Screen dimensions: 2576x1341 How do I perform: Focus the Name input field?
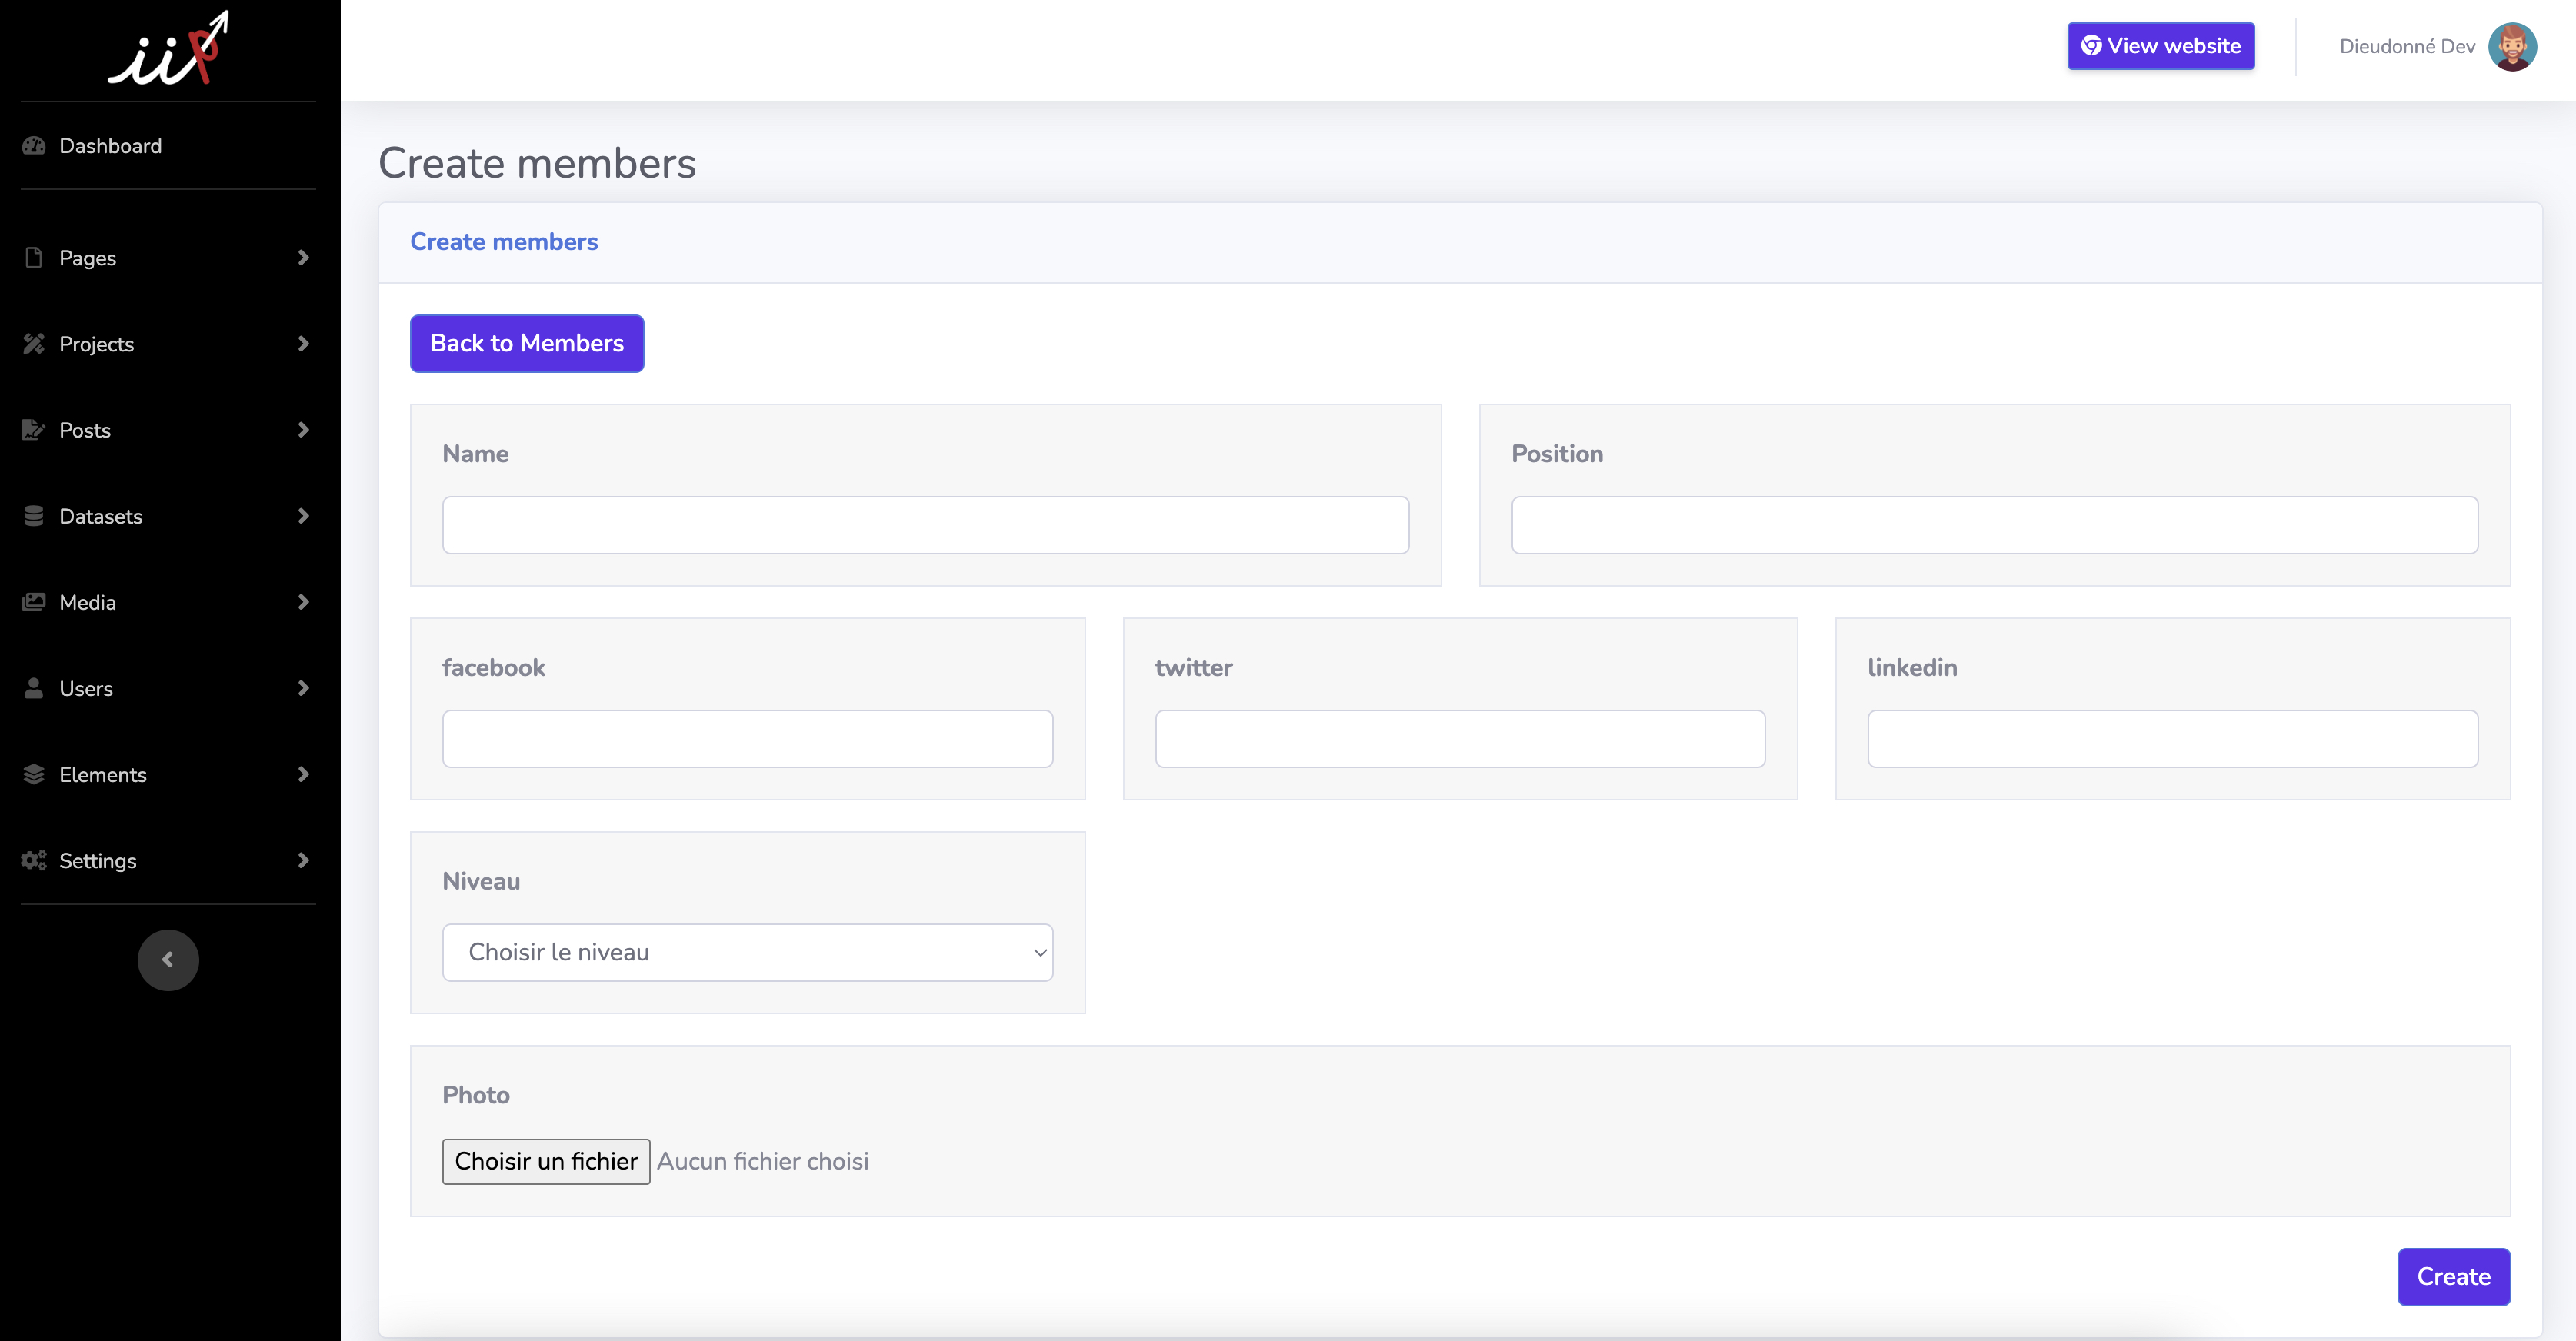click(x=925, y=525)
